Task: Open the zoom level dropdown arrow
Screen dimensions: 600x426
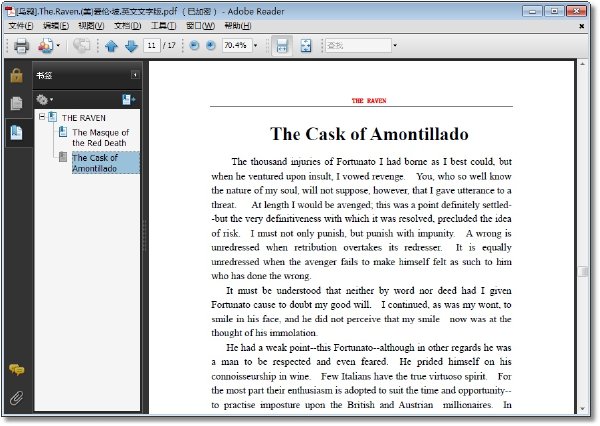Action: click(256, 46)
